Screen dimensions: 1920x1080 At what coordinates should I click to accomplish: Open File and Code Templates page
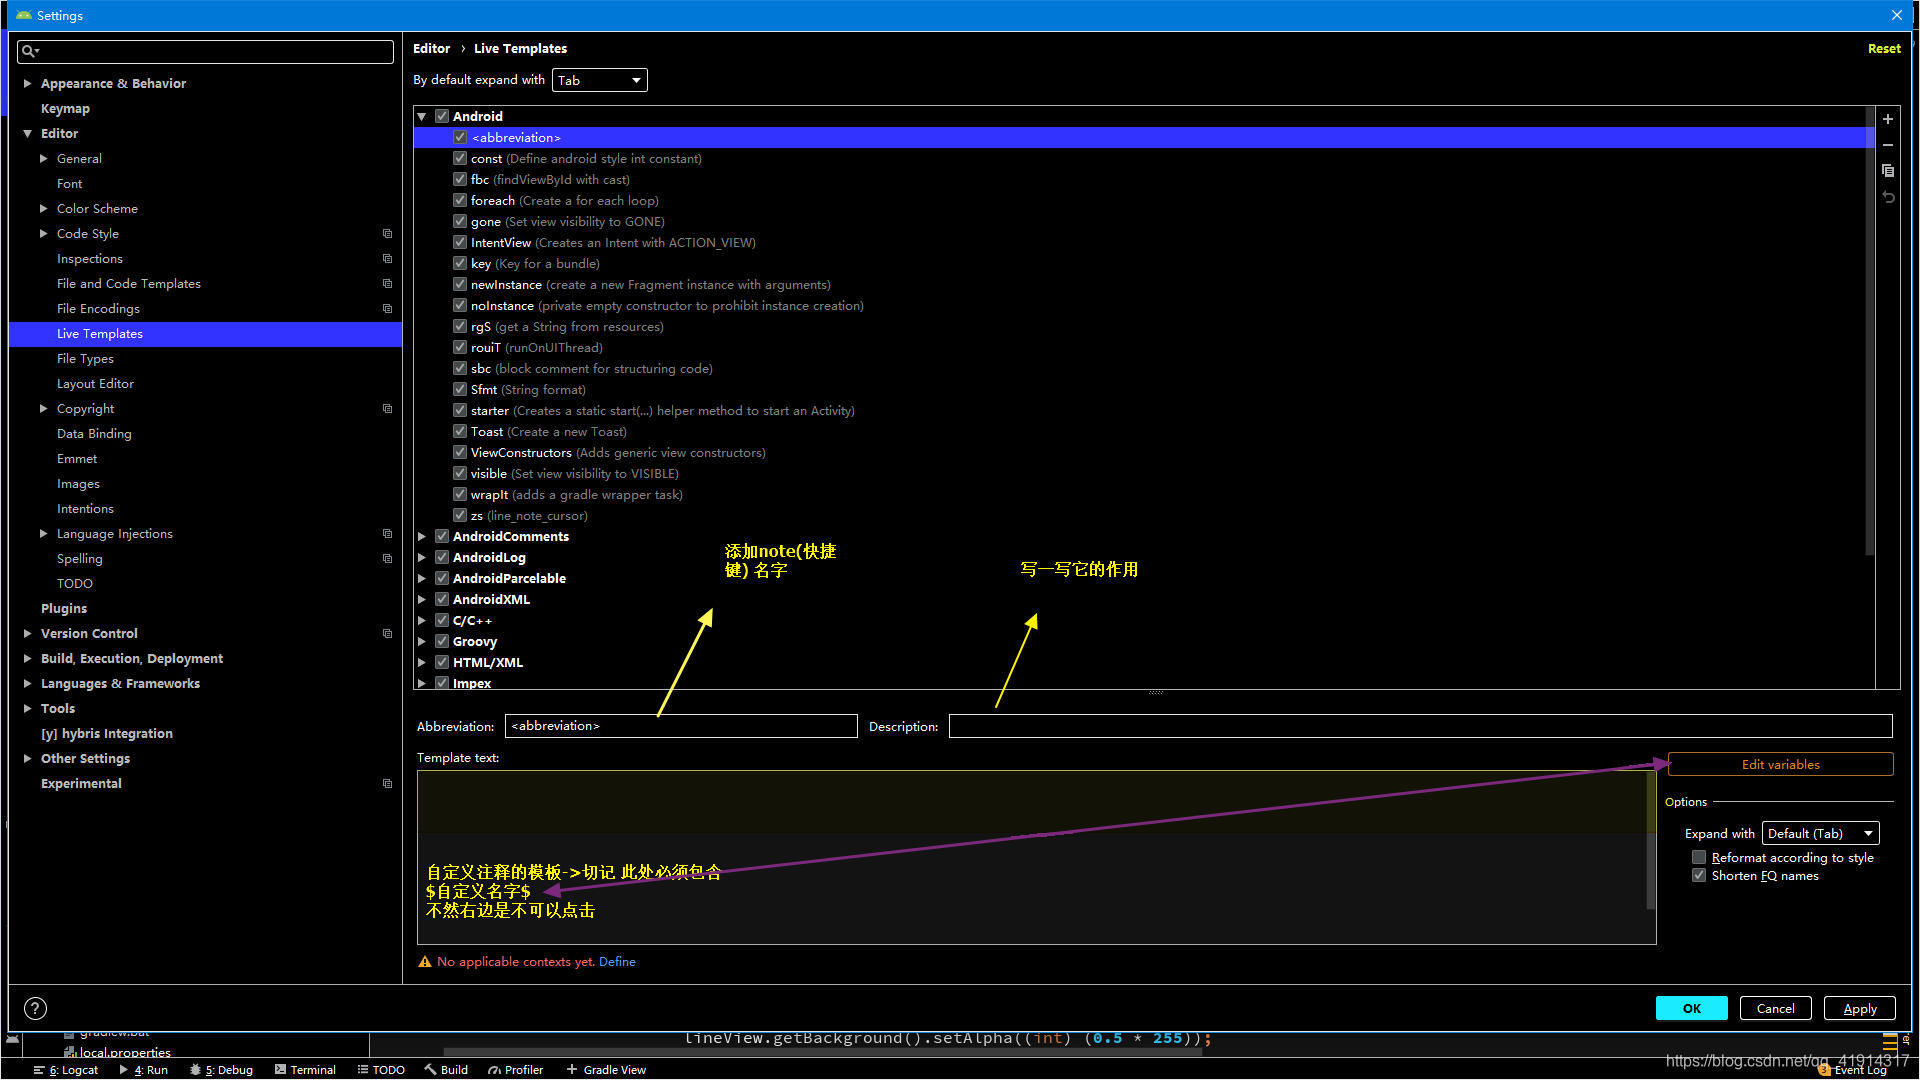point(129,284)
